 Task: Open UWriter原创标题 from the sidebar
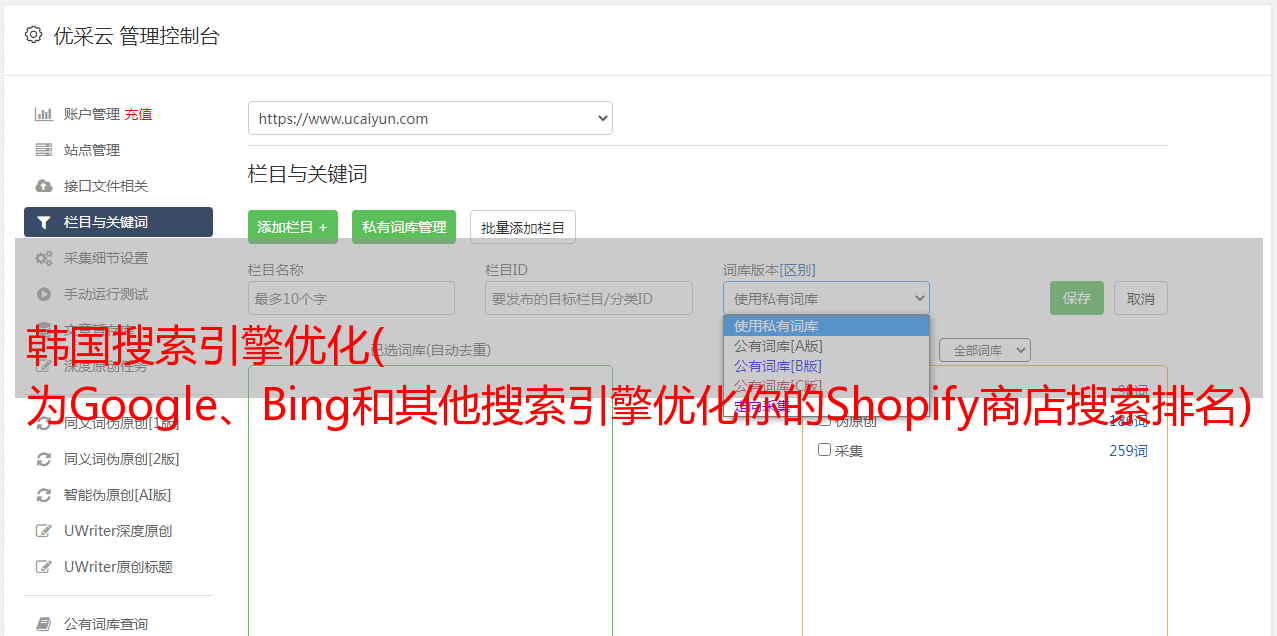[118, 567]
